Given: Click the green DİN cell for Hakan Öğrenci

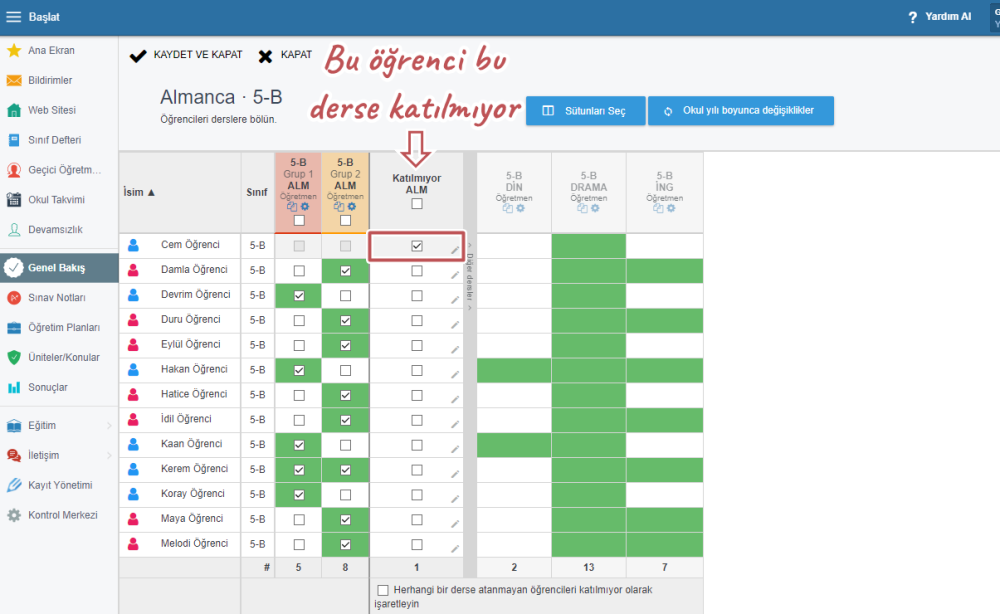Looking at the screenshot, I should click(514, 370).
